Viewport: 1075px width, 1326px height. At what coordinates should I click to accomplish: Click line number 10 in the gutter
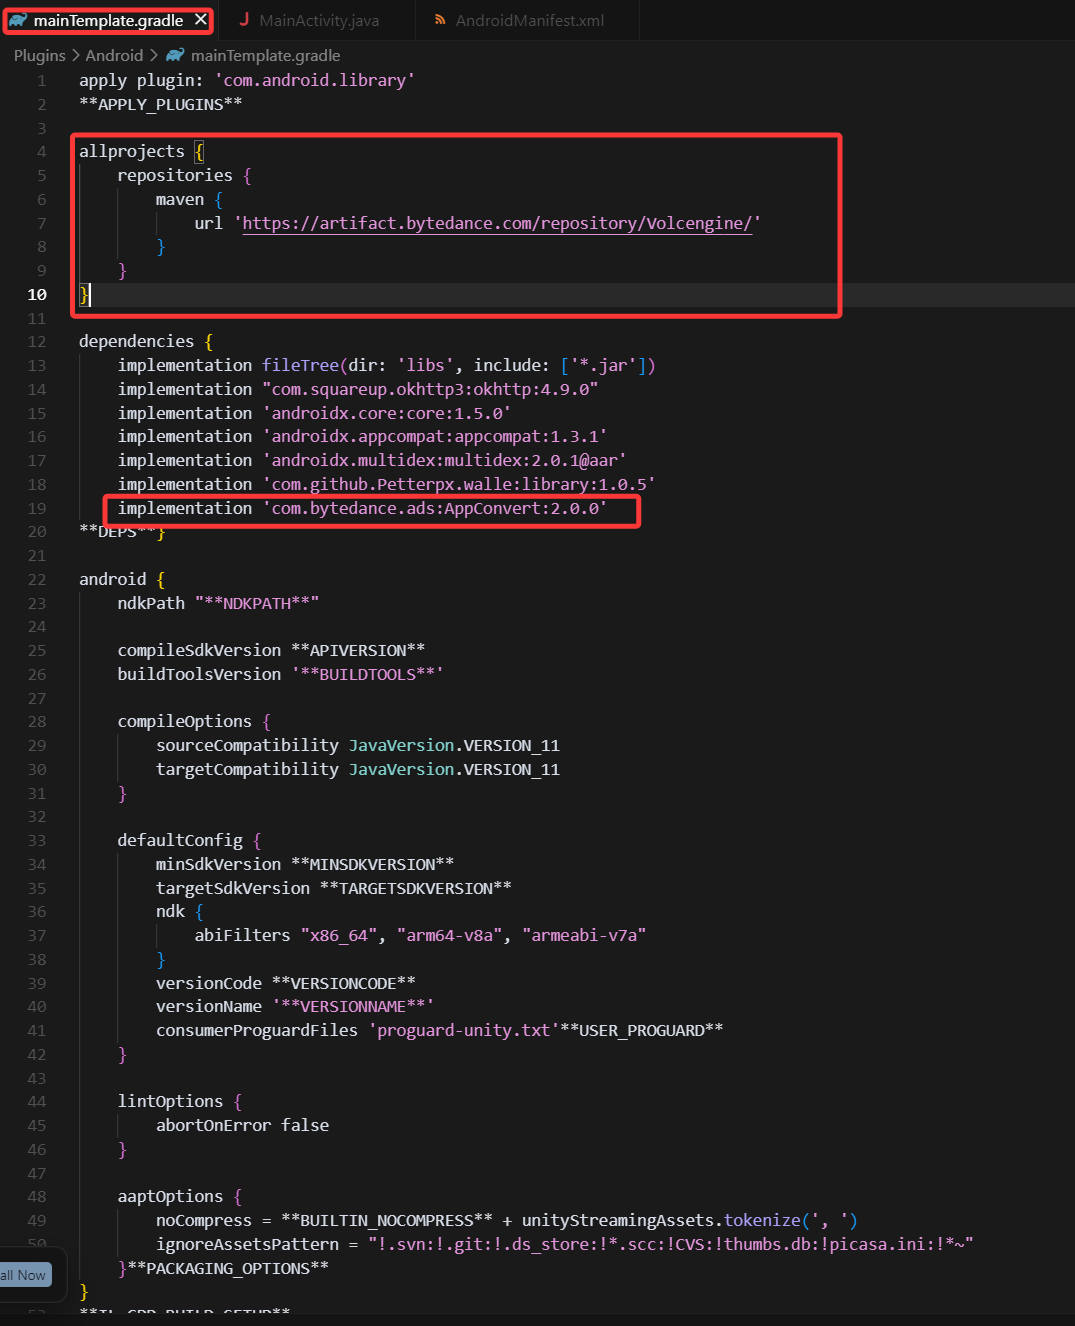click(x=37, y=294)
